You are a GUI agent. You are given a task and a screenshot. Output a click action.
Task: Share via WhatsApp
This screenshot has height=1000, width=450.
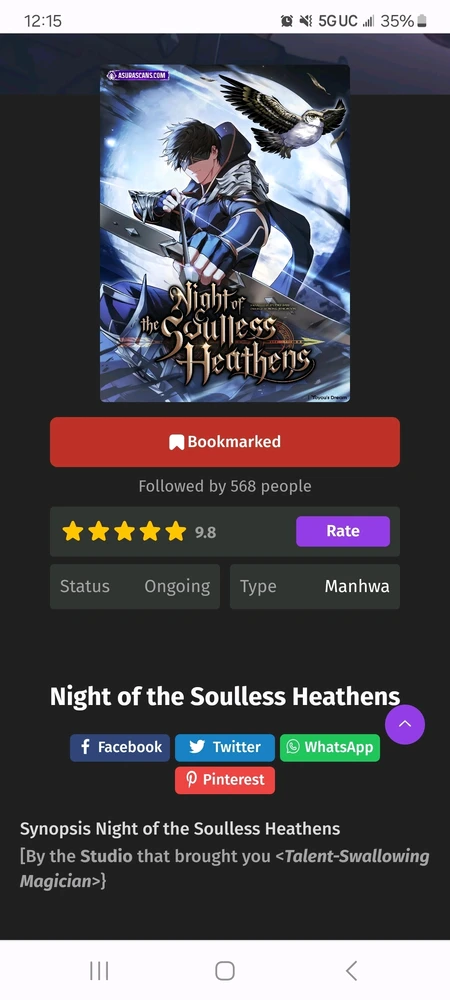pos(330,747)
